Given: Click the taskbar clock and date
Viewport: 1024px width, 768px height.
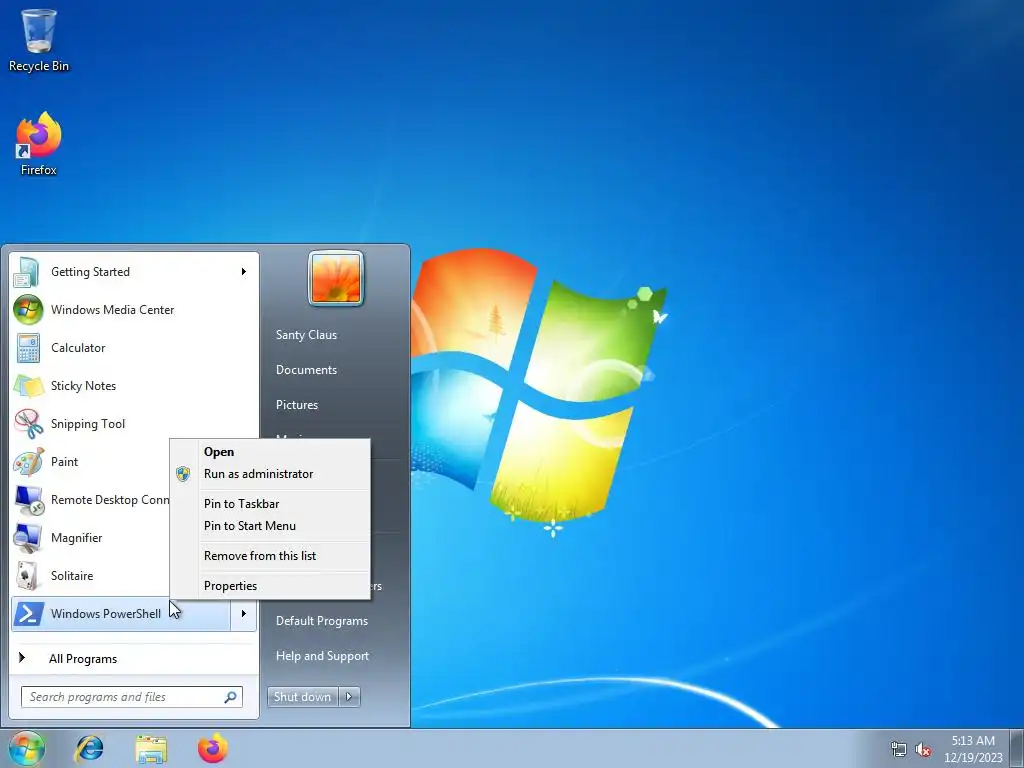Looking at the screenshot, I should (x=973, y=749).
